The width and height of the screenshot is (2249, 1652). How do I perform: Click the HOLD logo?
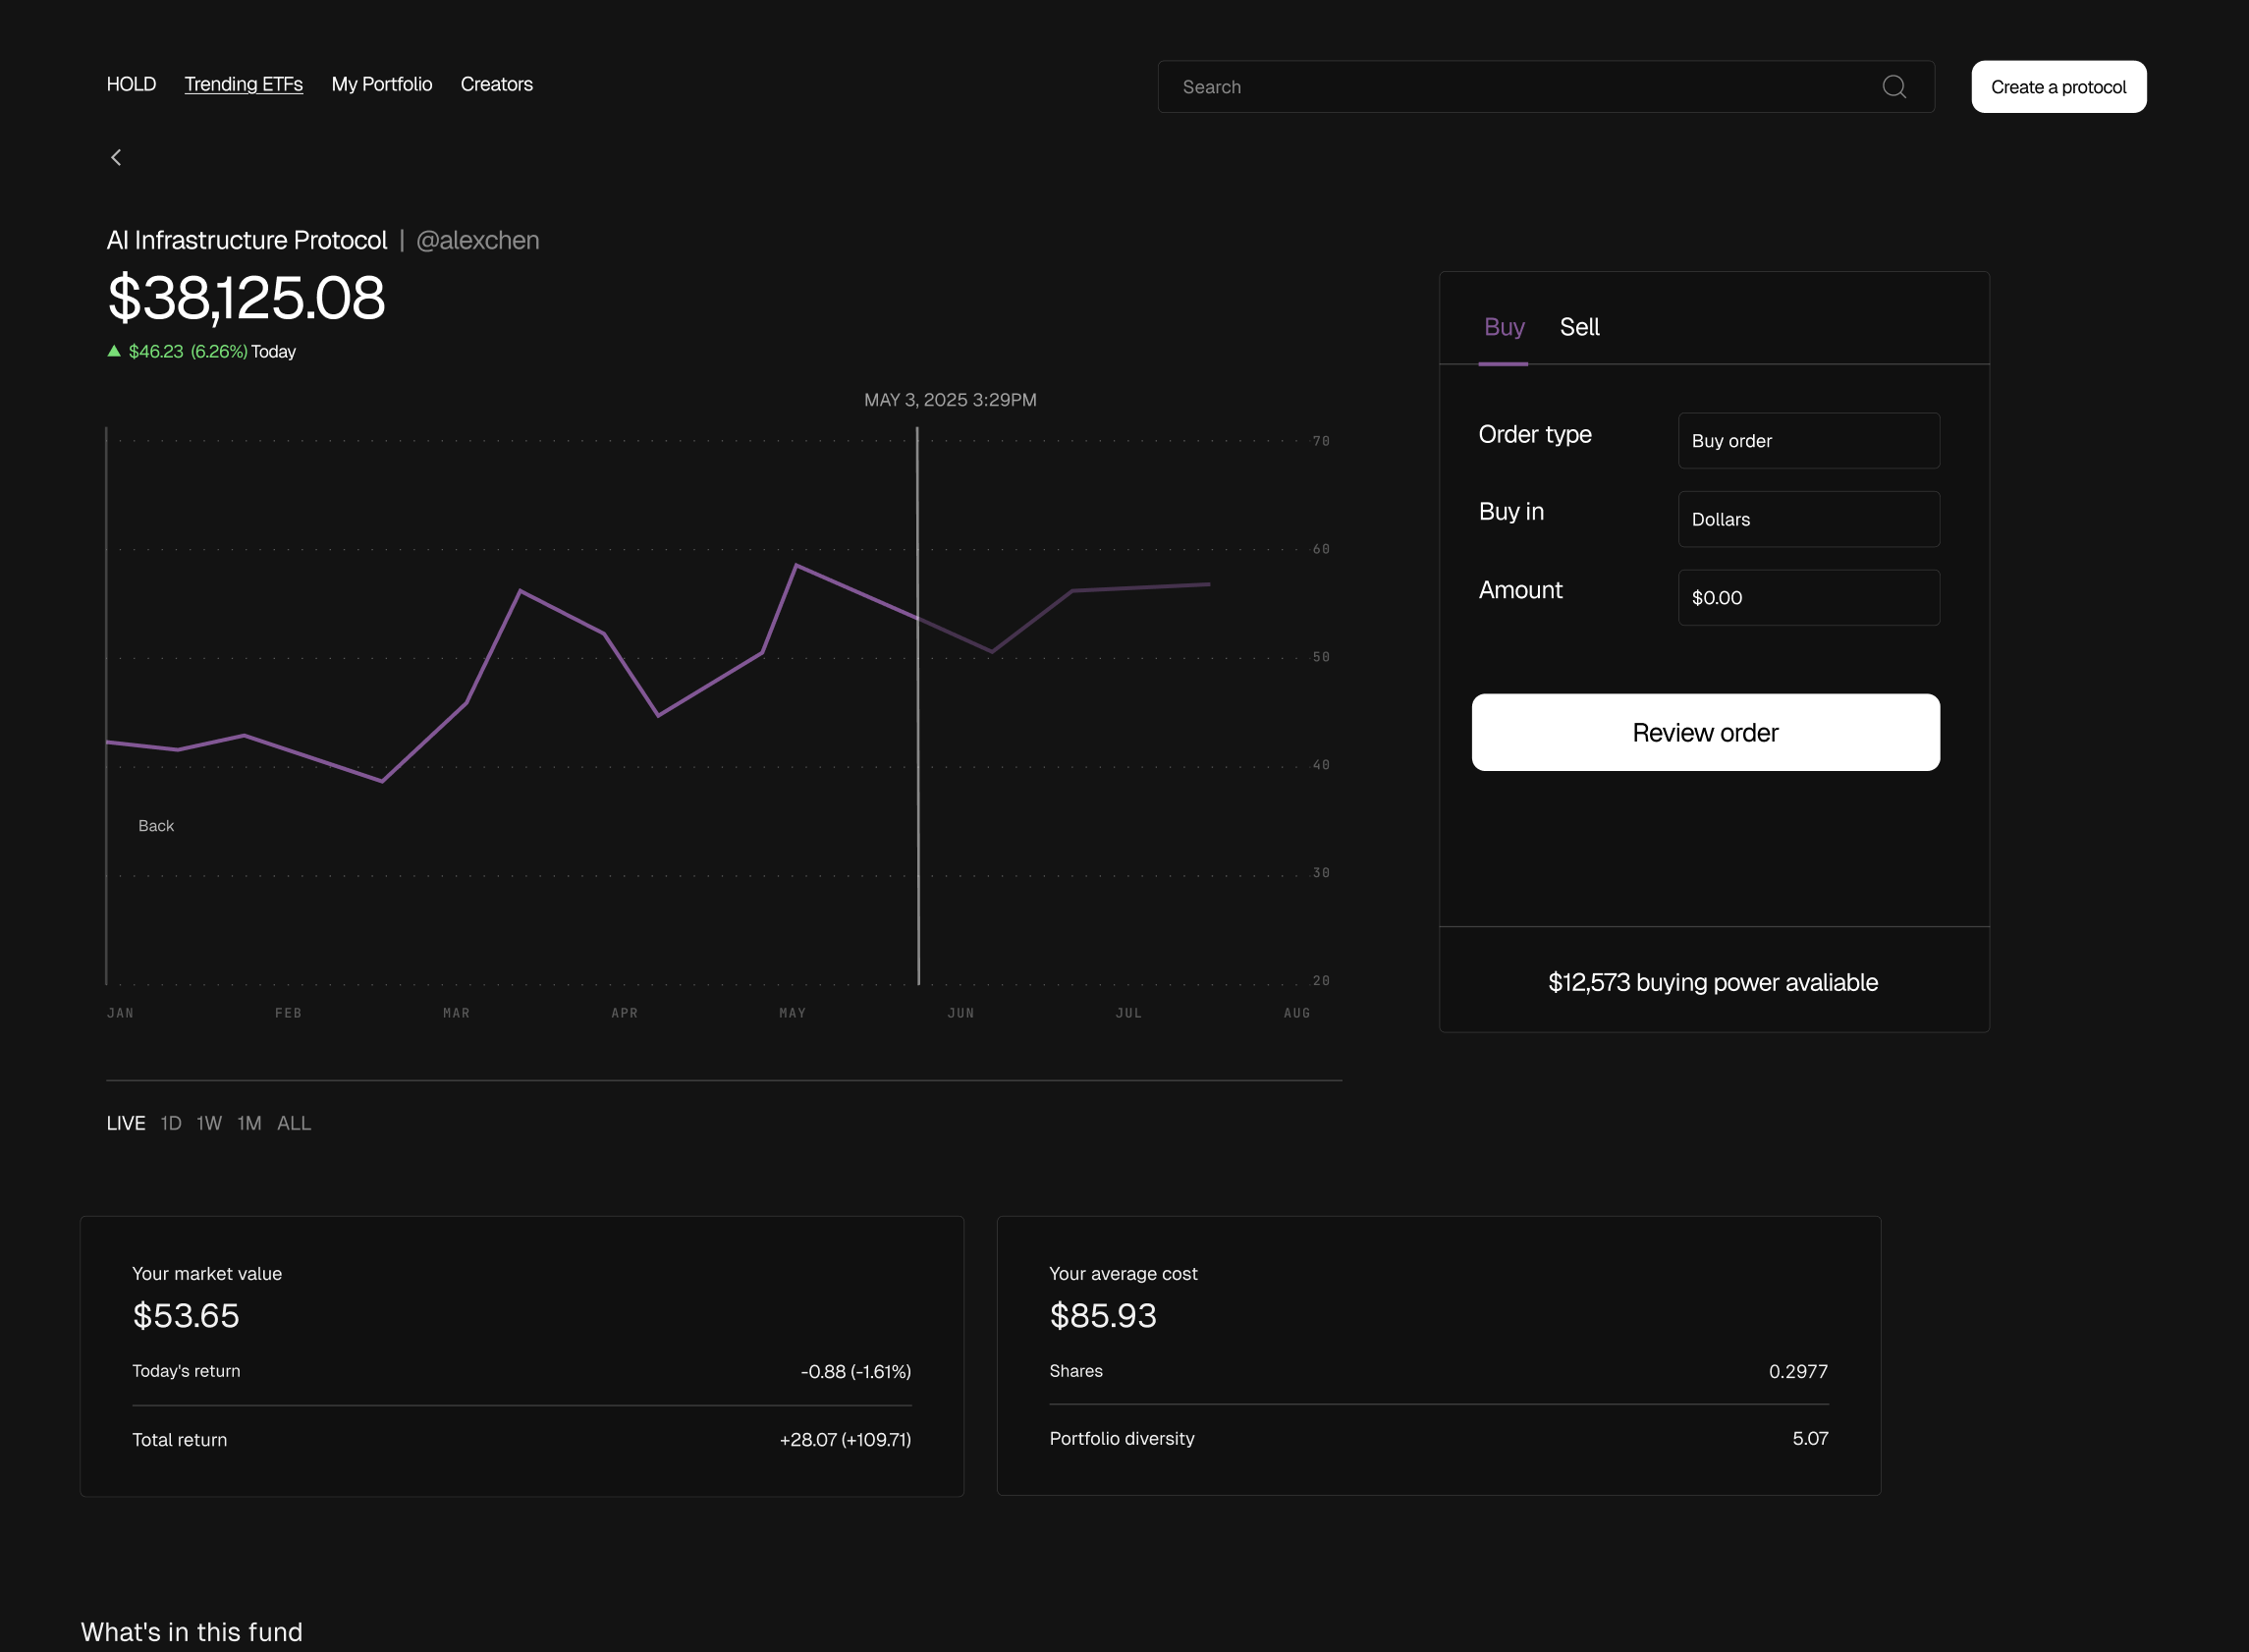coord(131,85)
